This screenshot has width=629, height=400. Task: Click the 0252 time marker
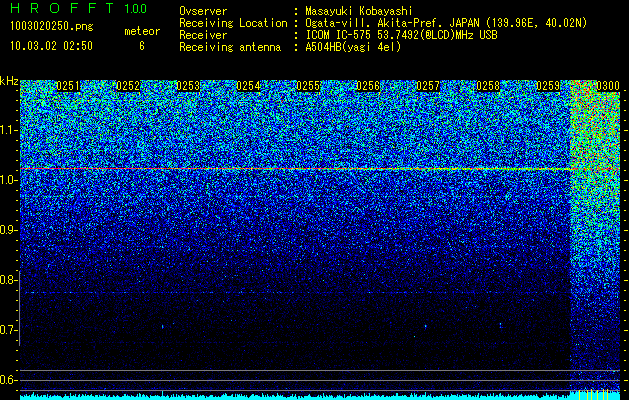point(128,86)
